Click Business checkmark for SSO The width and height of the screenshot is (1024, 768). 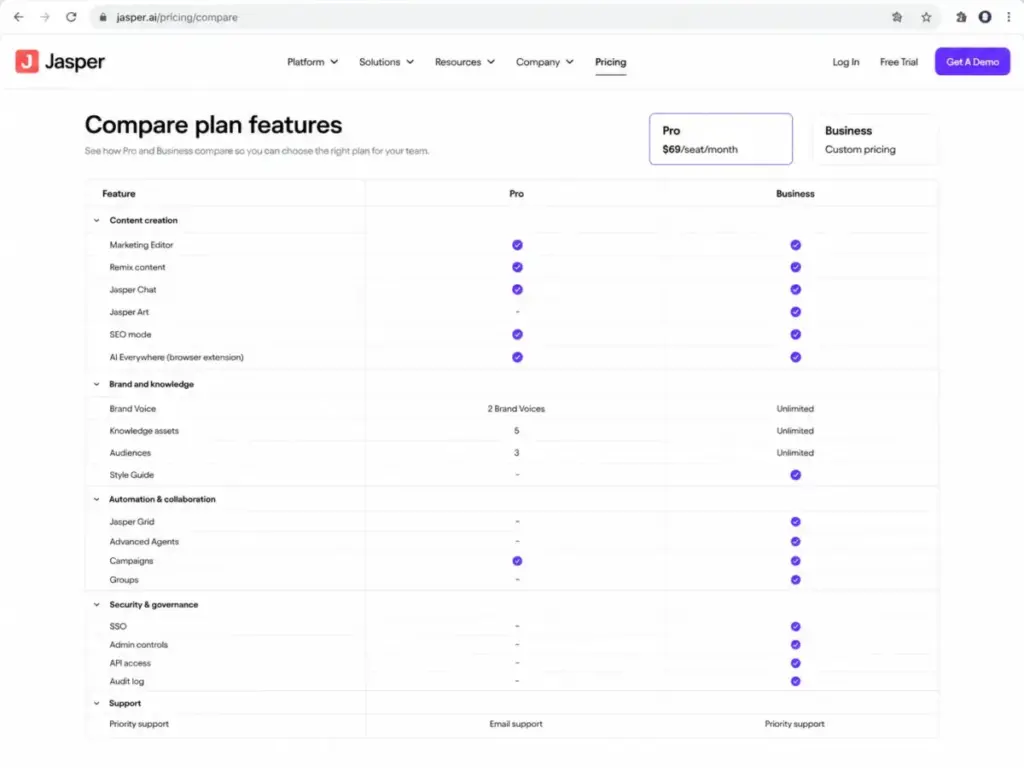click(795, 626)
